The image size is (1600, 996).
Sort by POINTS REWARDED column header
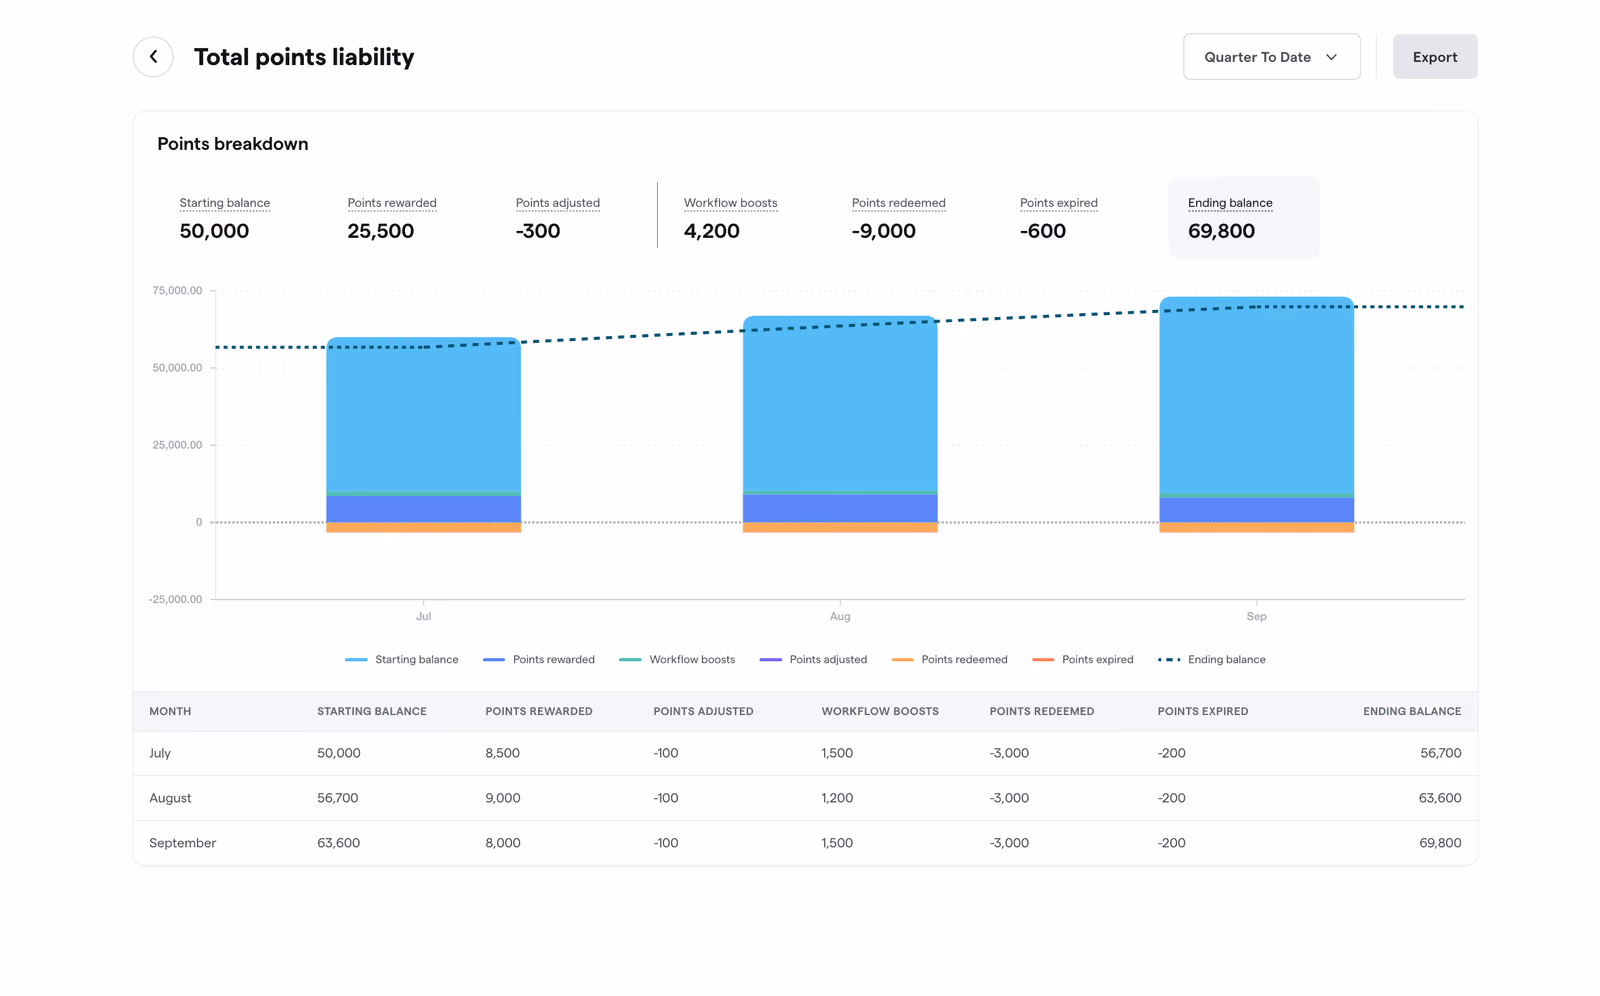tap(539, 712)
